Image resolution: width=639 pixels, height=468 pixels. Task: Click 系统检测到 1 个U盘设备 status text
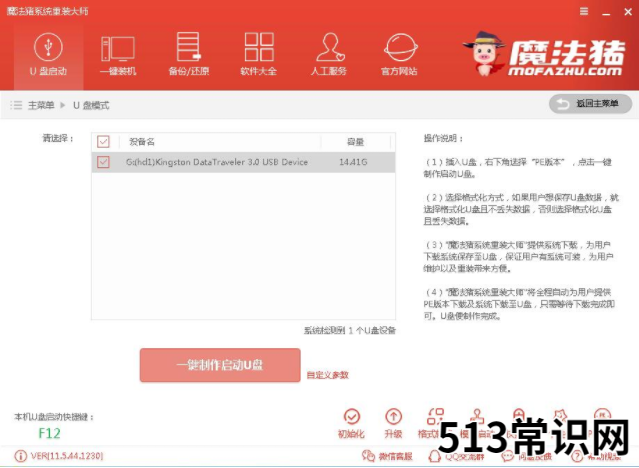[350, 330]
